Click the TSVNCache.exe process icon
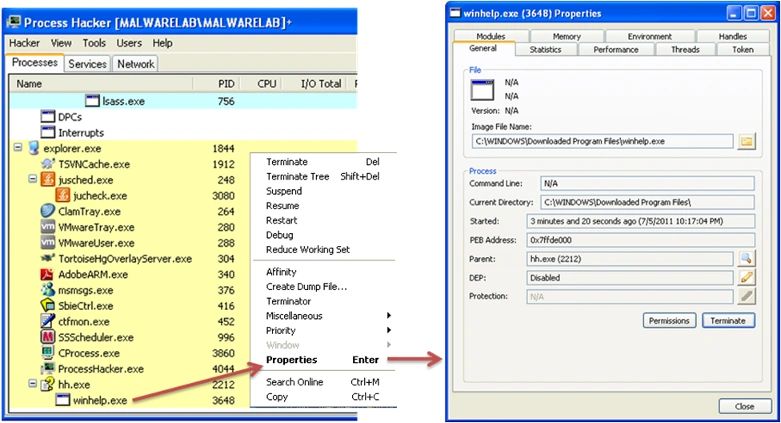781x423 pixels. (x=48, y=164)
